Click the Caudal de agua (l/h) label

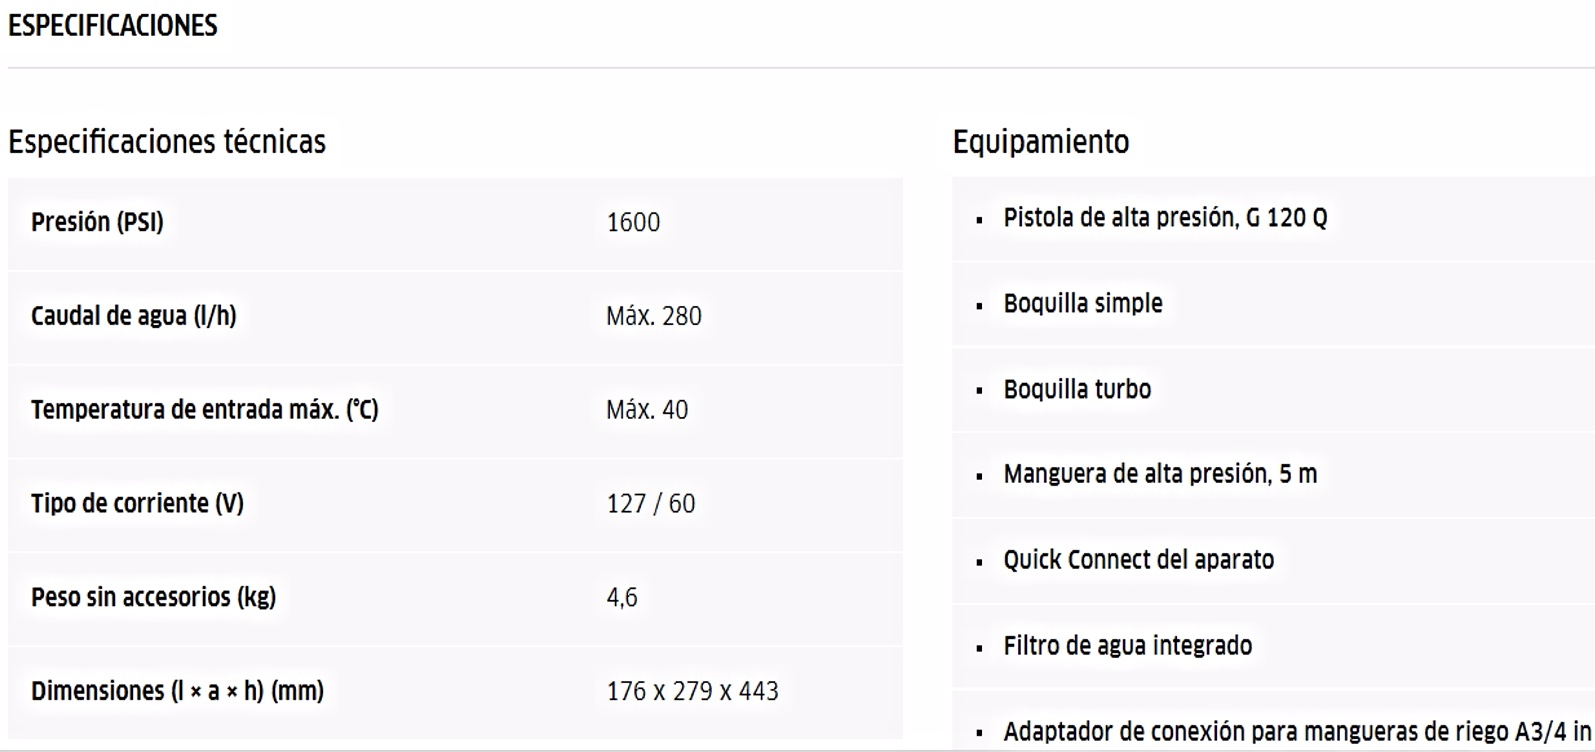[134, 316]
